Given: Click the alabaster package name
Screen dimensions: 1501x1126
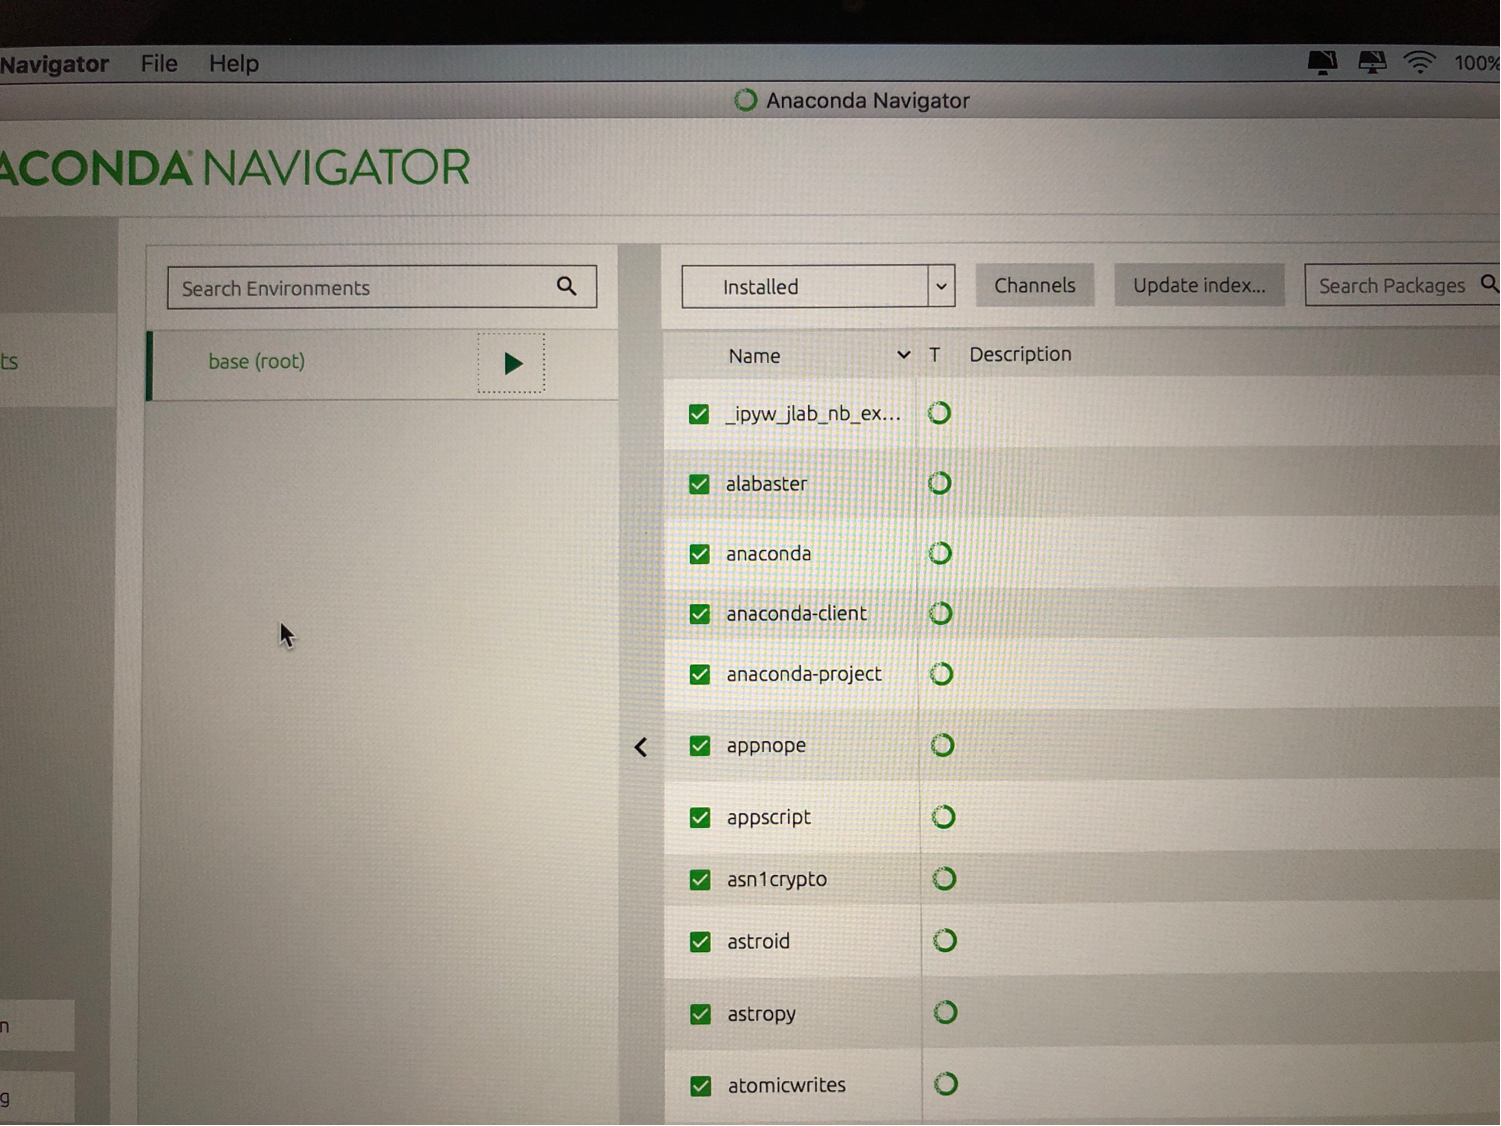Looking at the screenshot, I should [x=766, y=483].
